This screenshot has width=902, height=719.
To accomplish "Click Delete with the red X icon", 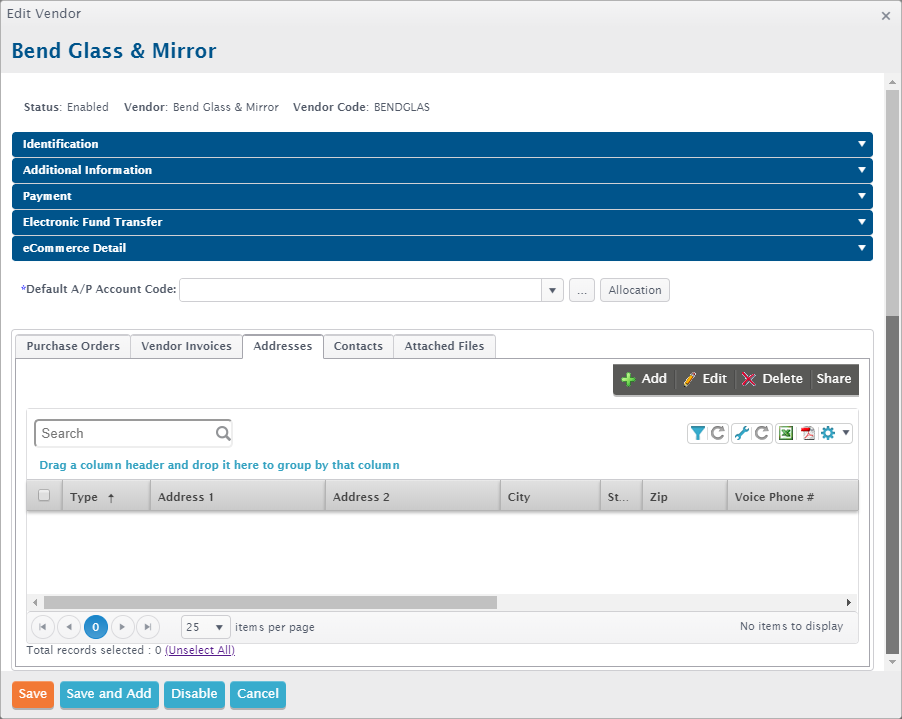I will tap(772, 379).
